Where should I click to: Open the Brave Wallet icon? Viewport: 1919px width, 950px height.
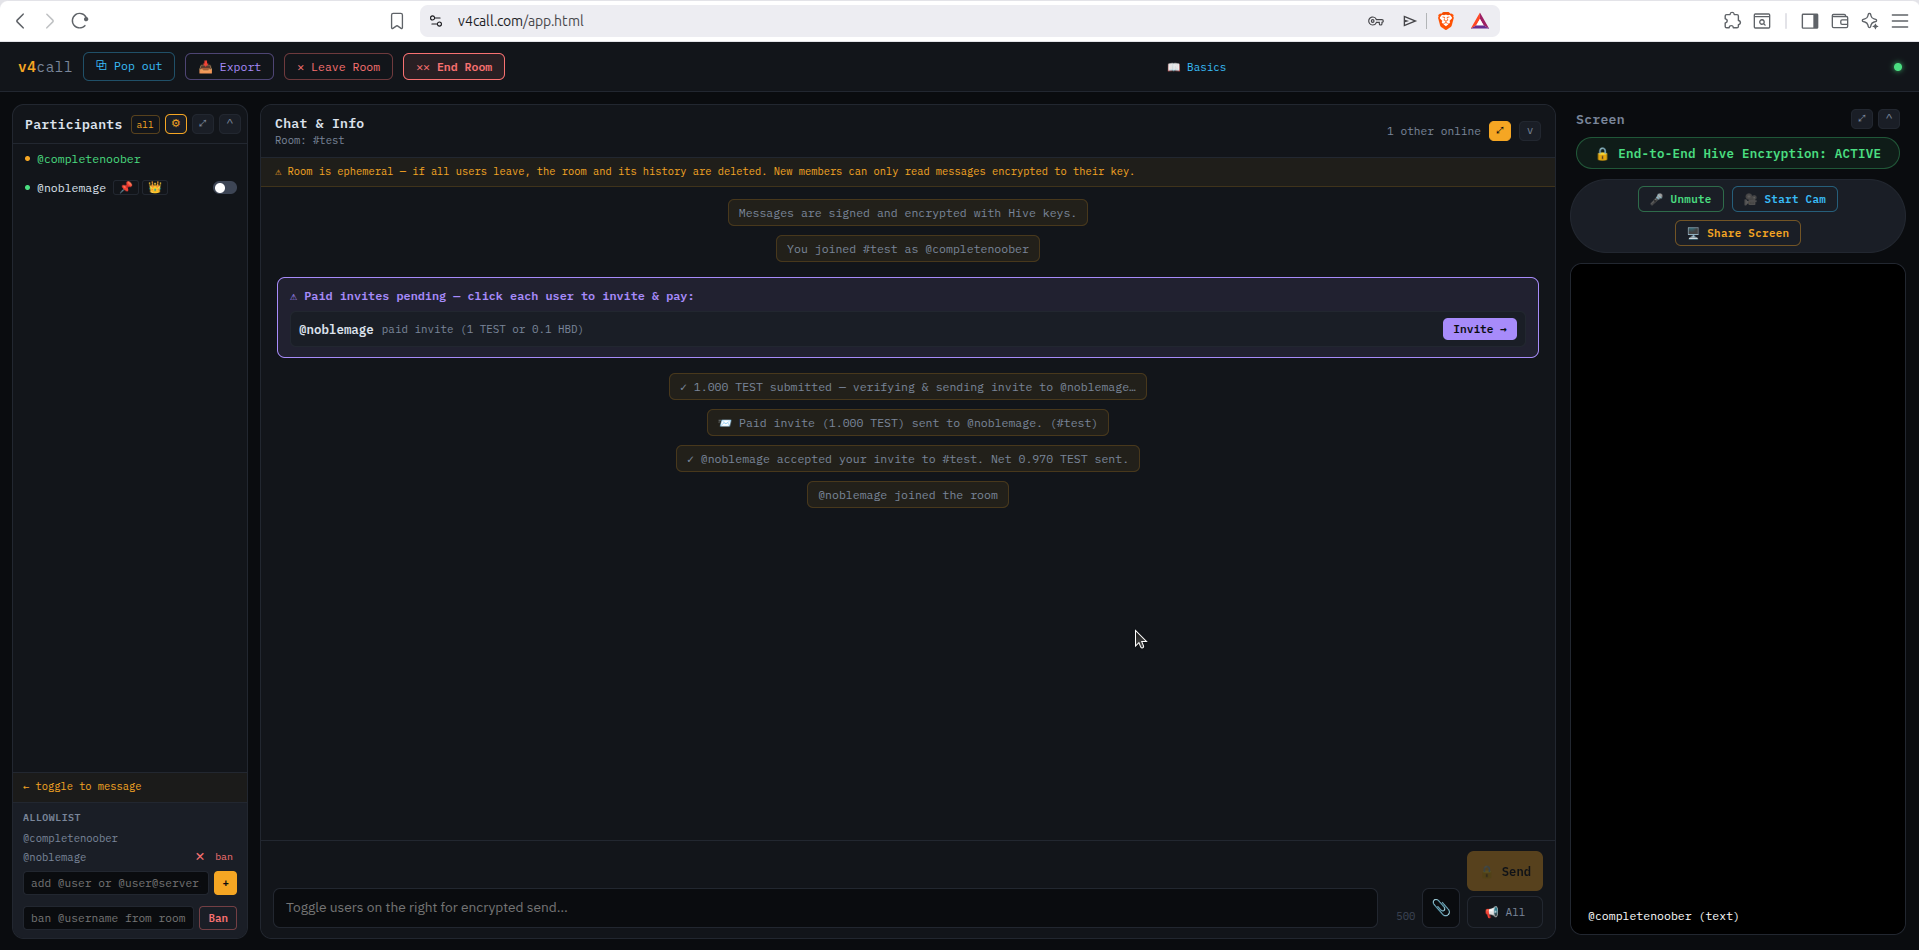1840,21
